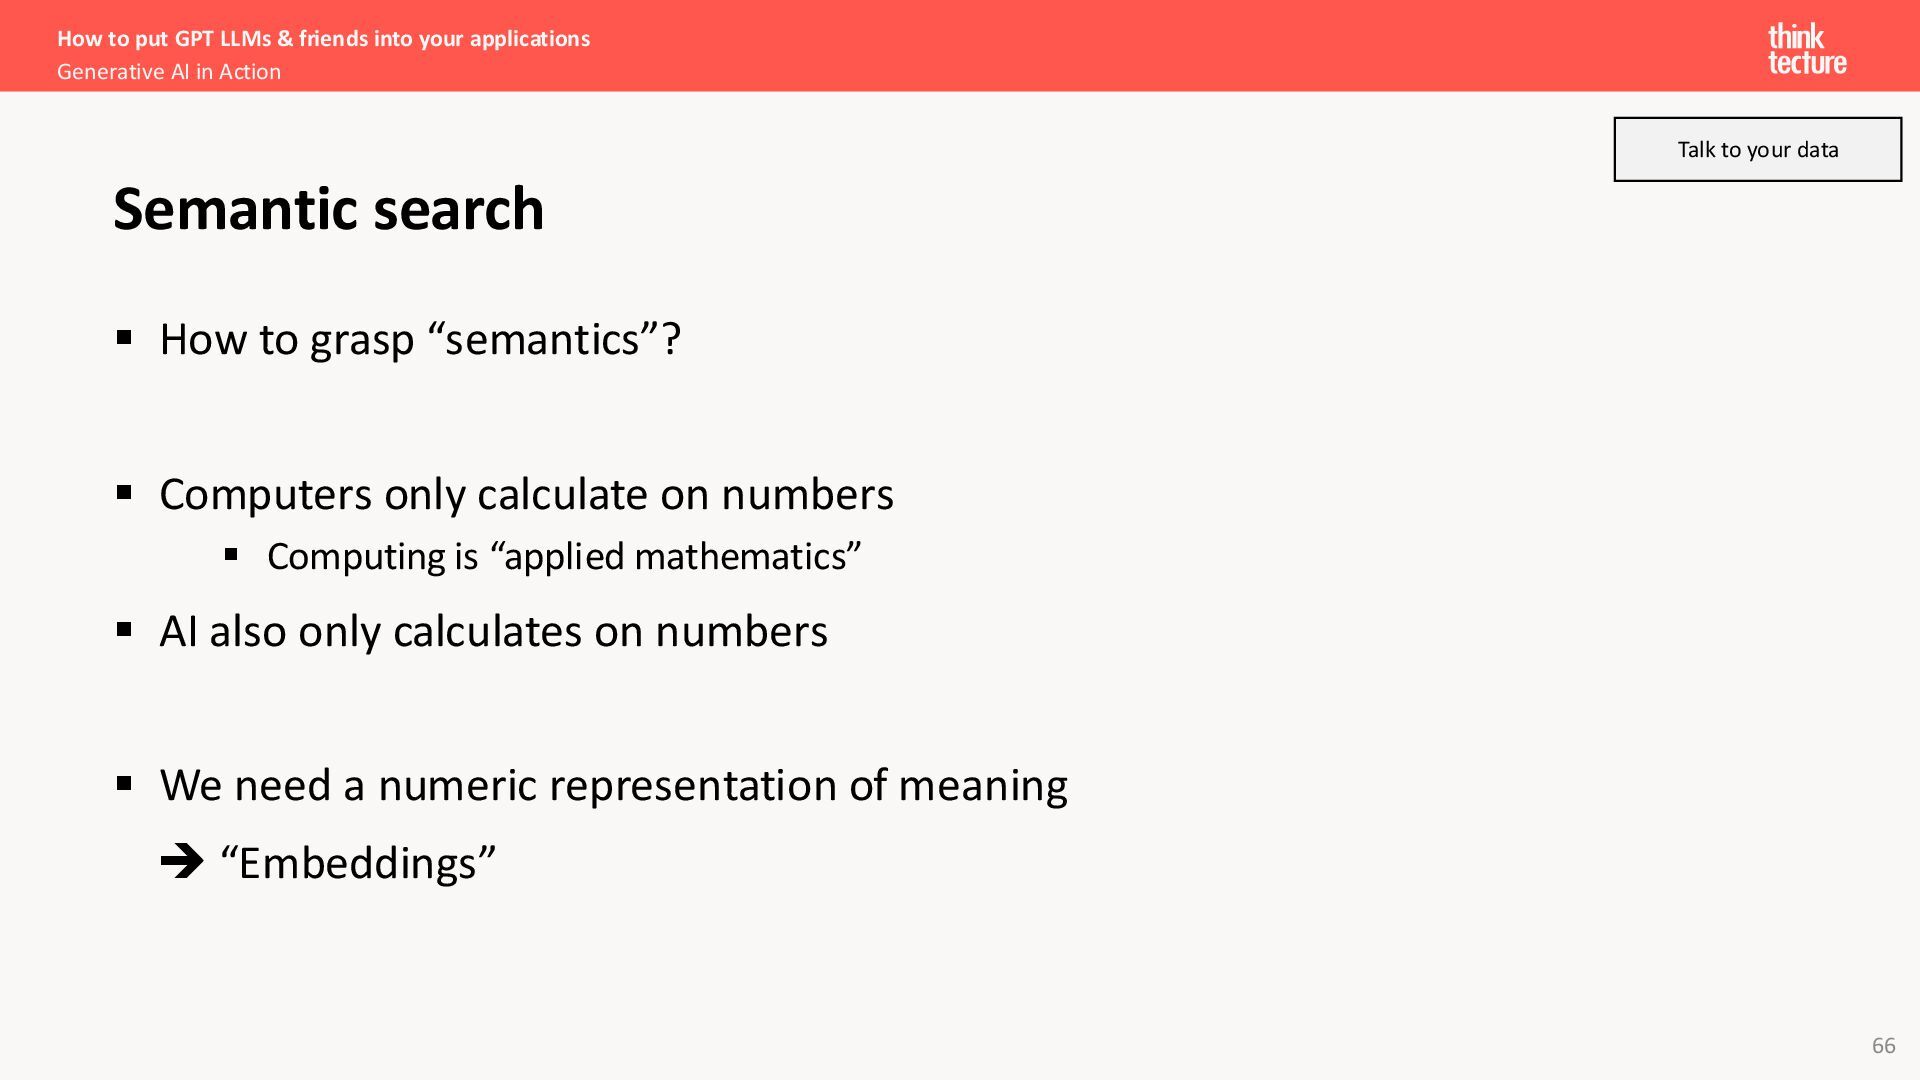
Task: Click the arrow before Embeddings
Action: 182,861
